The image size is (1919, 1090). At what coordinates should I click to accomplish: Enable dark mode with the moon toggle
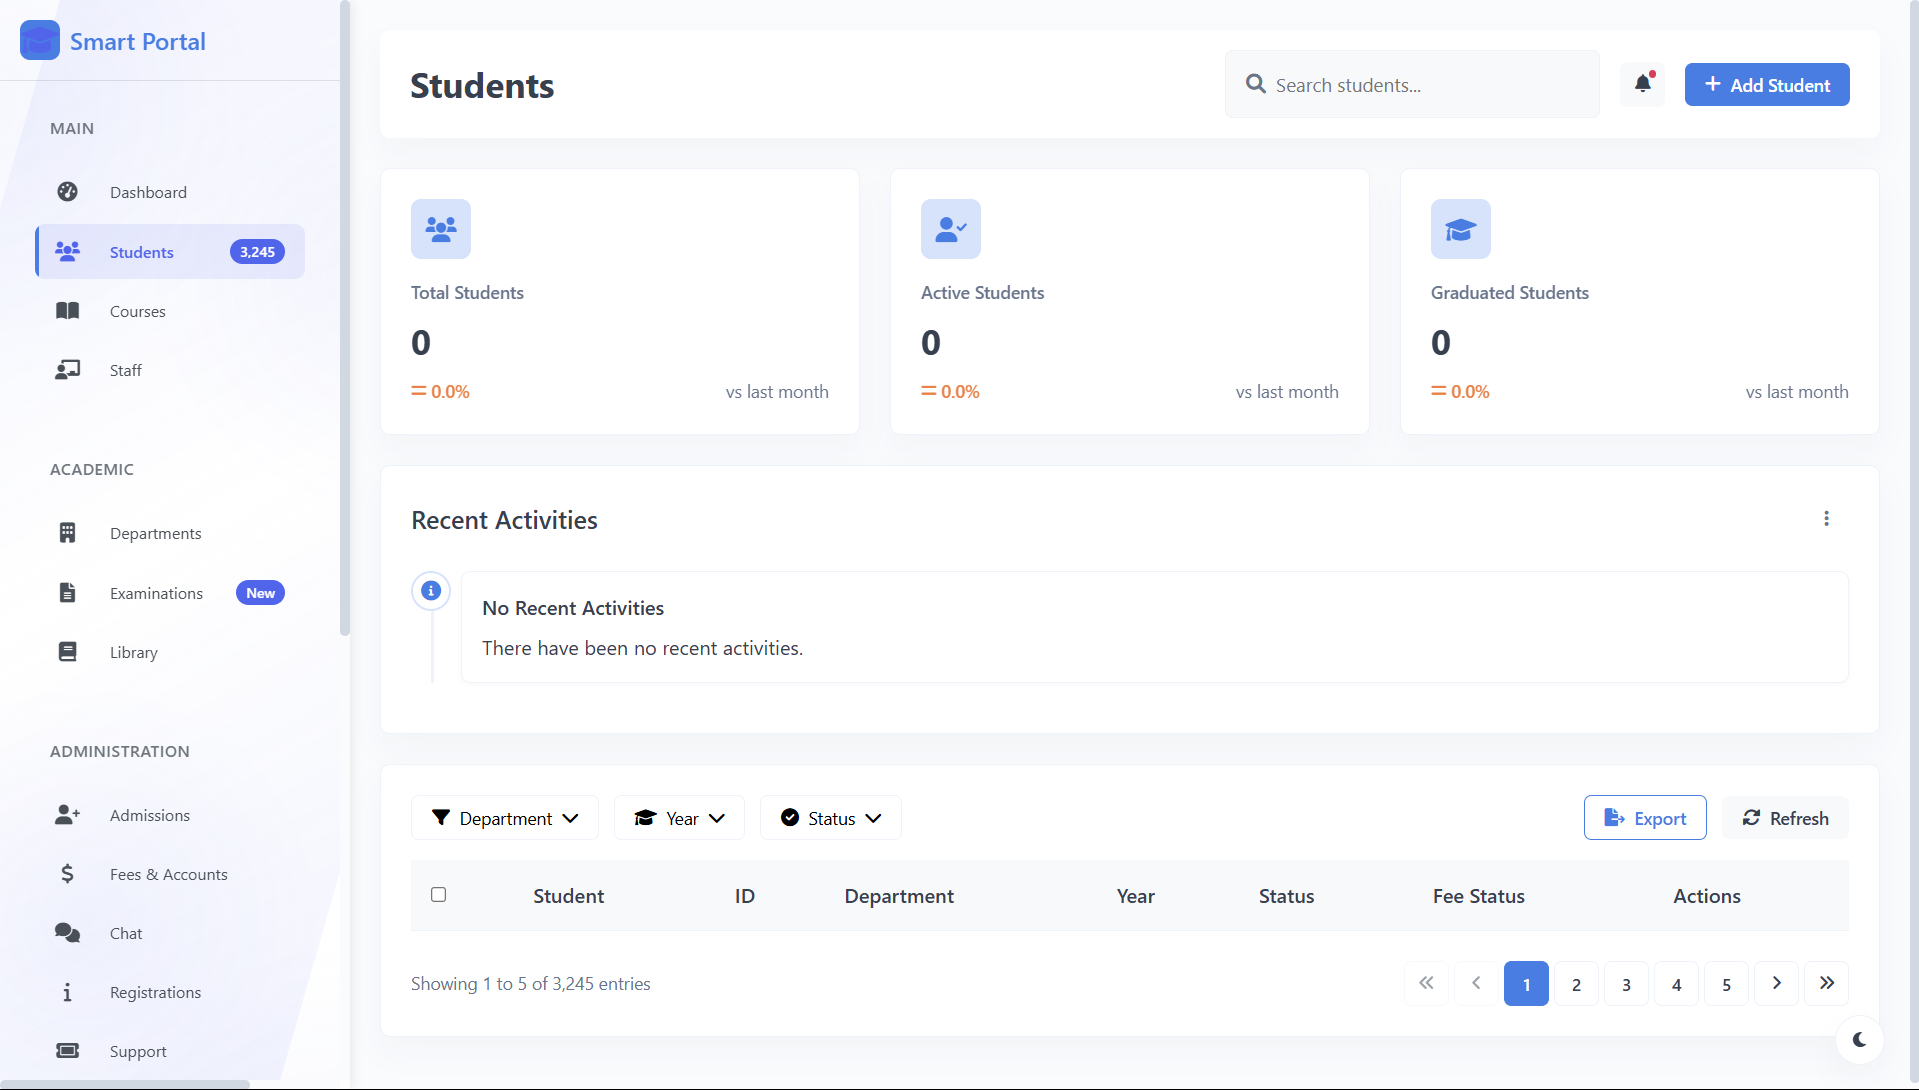click(x=1859, y=1040)
